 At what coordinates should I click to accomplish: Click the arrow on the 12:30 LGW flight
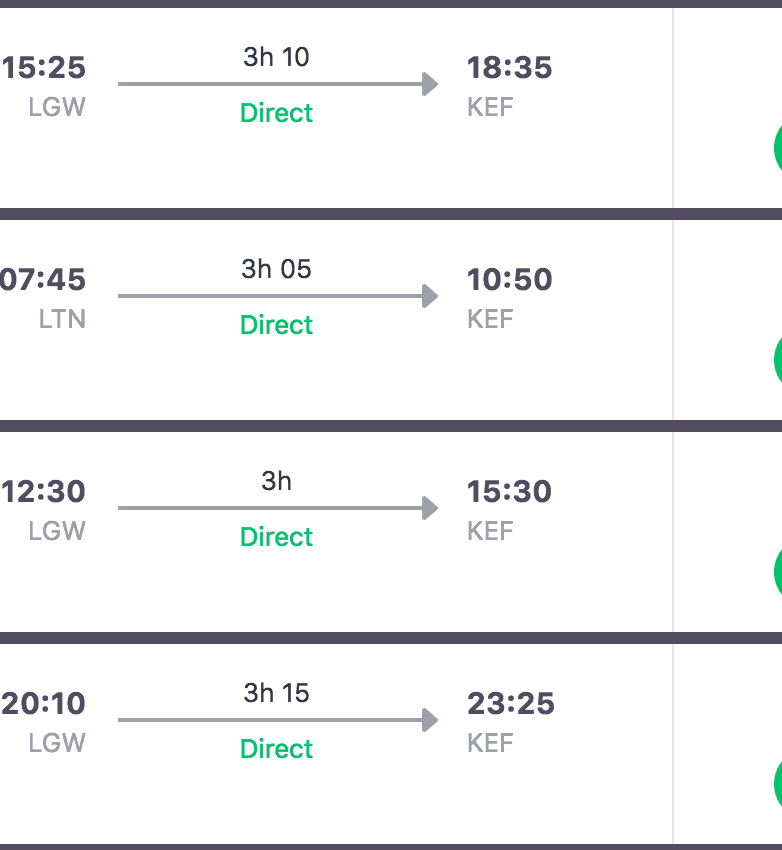click(278, 508)
